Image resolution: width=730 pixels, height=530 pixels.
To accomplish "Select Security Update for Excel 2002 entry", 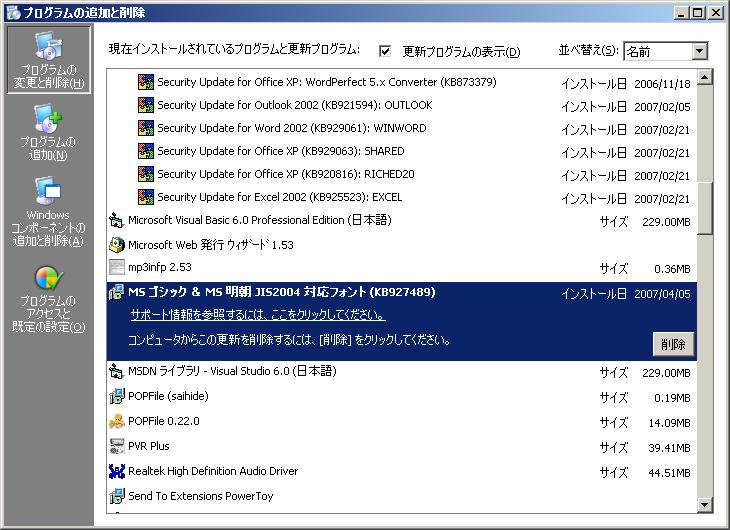I will (279, 198).
